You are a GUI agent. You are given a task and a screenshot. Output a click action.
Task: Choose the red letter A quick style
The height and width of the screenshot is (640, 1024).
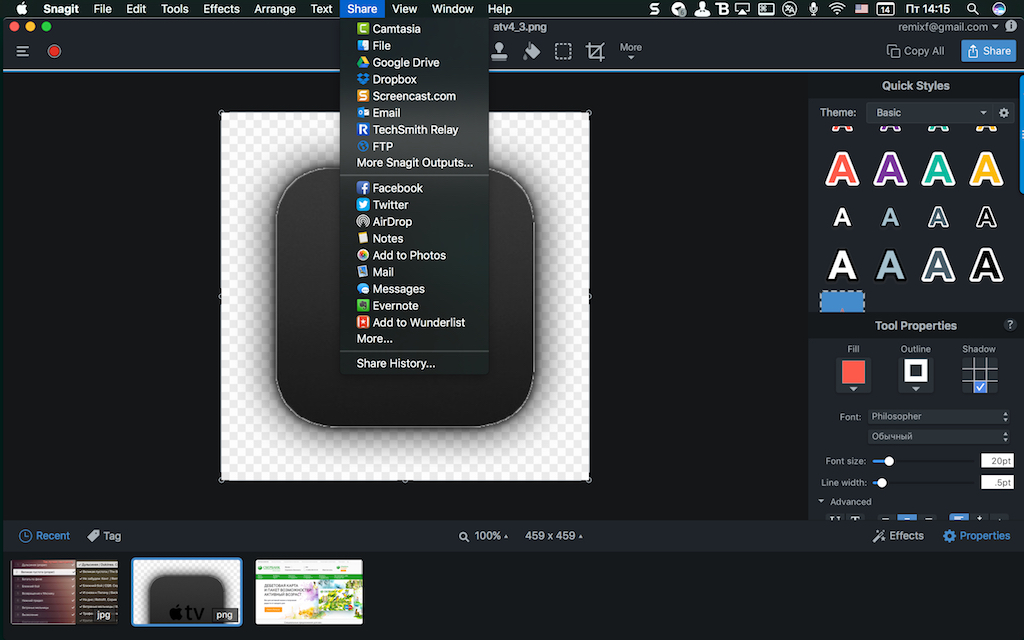(x=842, y=169)
